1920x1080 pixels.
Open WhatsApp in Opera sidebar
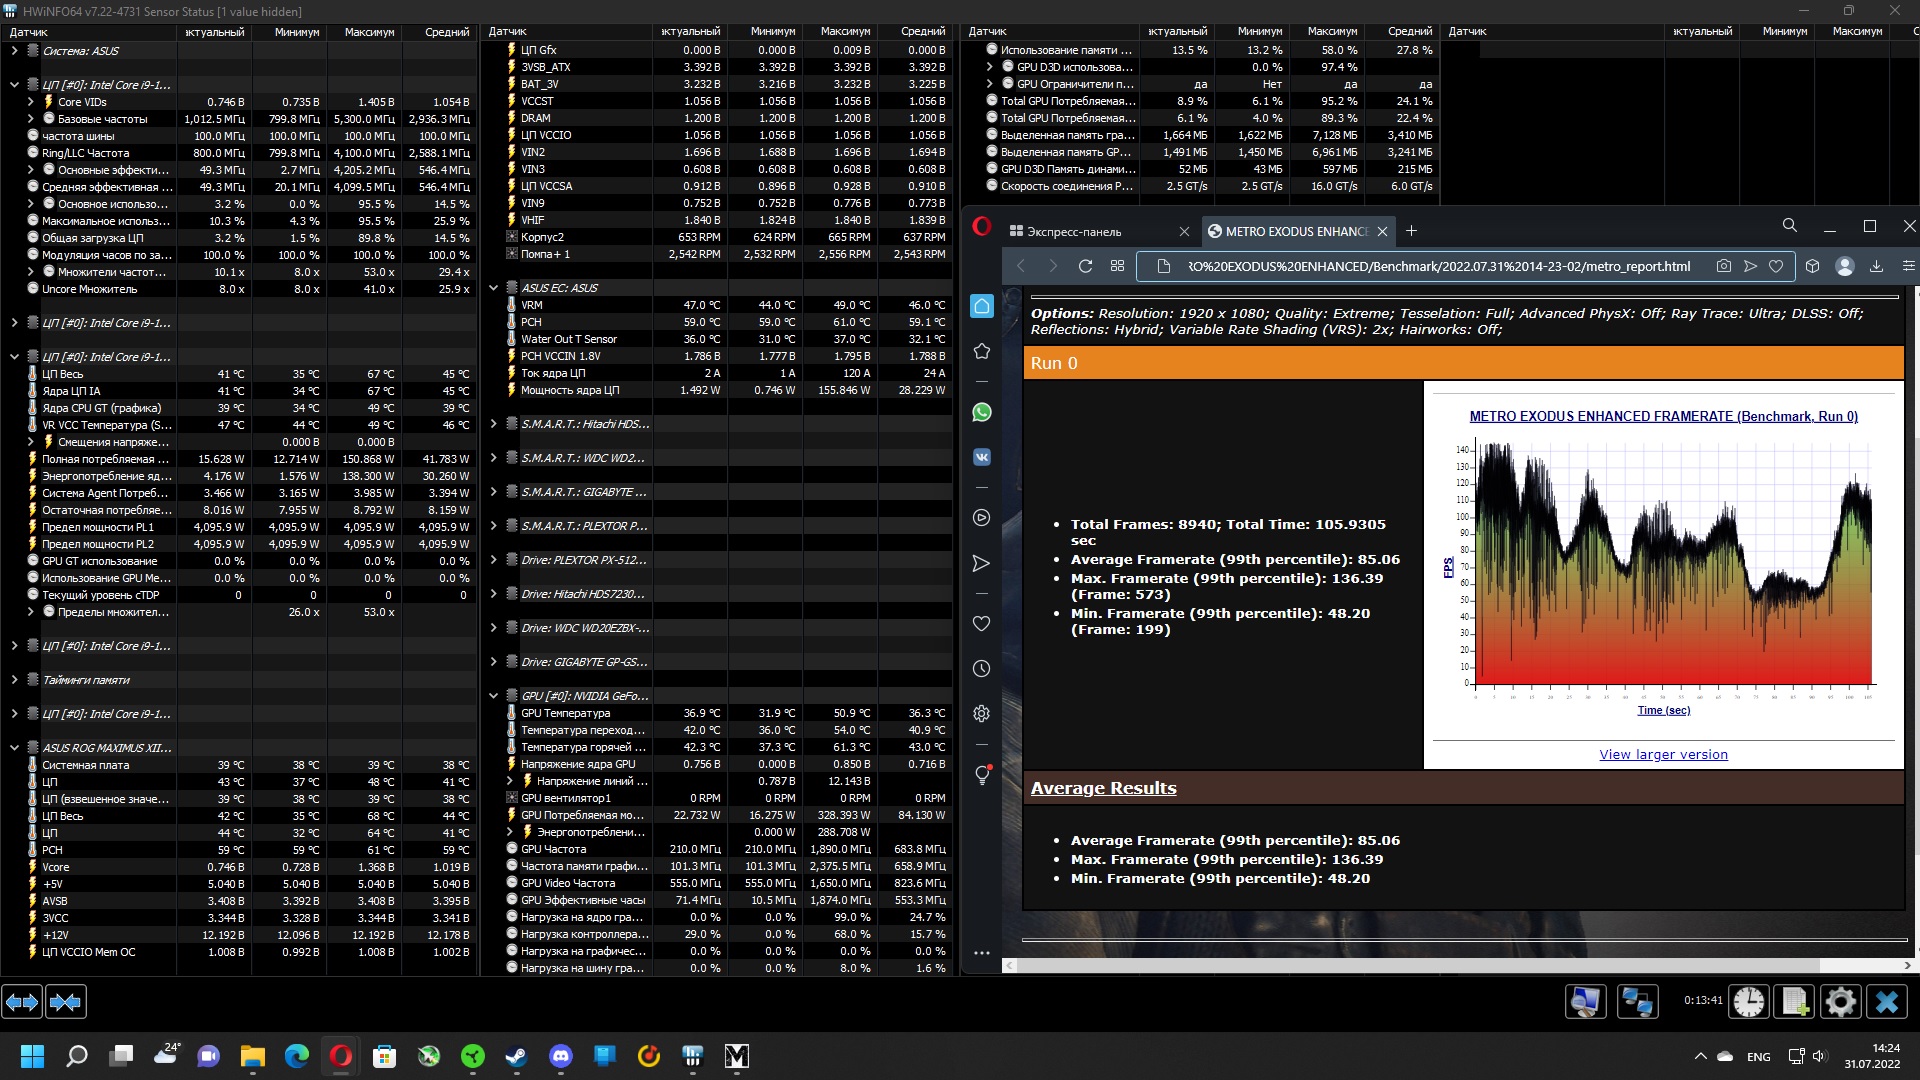982,412
